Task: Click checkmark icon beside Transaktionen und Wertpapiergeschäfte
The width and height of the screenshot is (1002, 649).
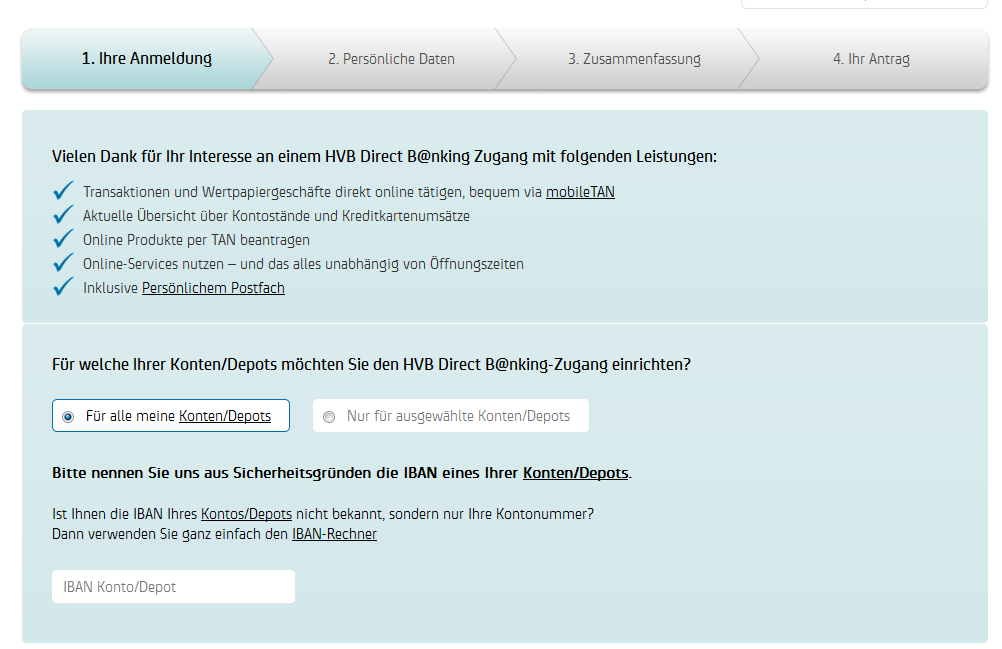Action: [x=63, y=190]
